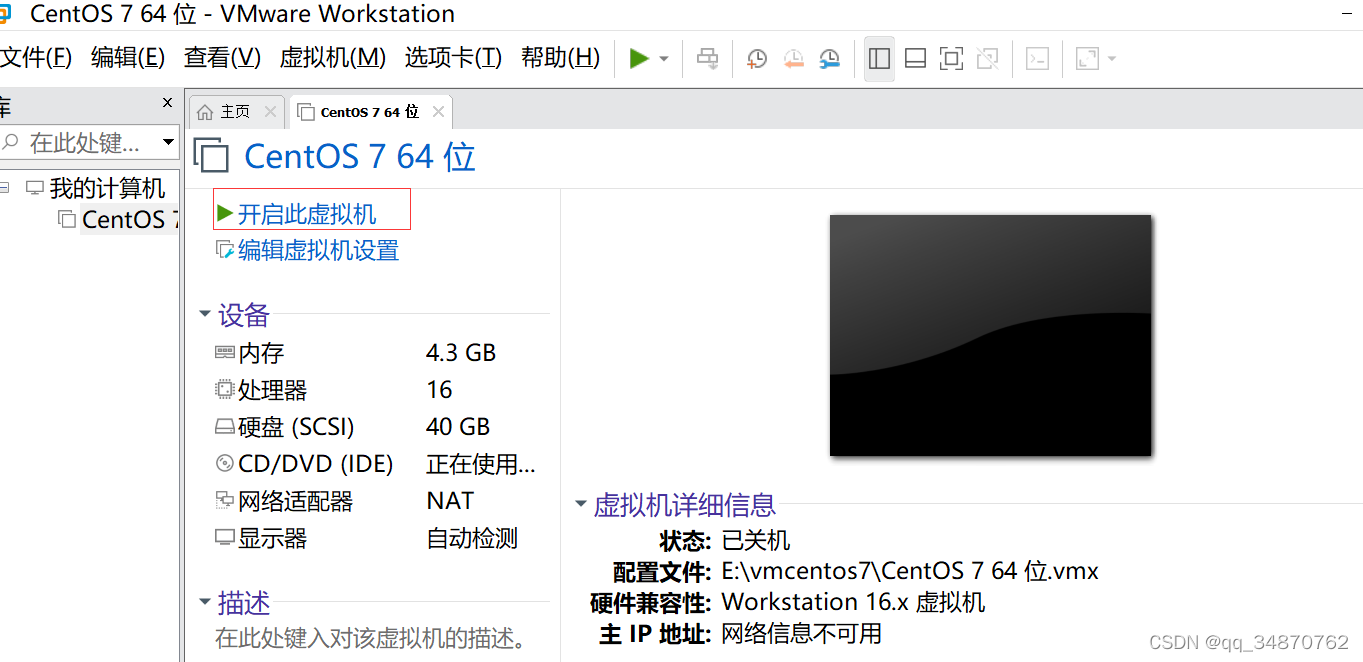Collapse the 设备 section
The image size is (1363, 662).
[205, 315]
